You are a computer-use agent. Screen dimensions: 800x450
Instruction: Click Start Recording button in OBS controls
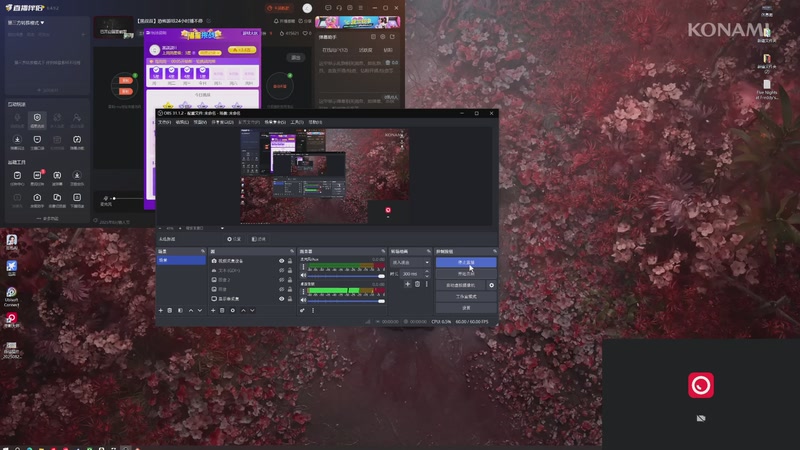click(x=466, y=274)
